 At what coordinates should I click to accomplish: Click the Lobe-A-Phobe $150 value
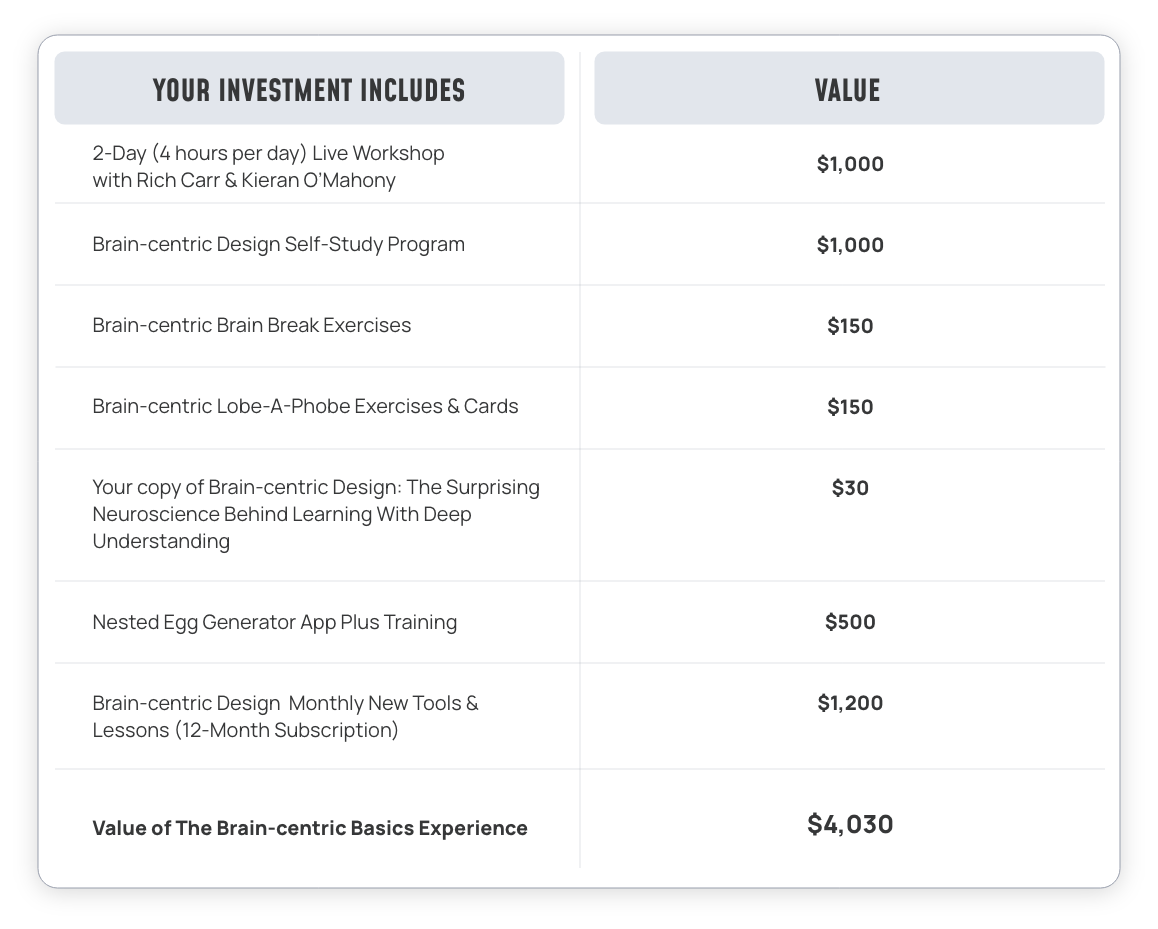(850, 407)
